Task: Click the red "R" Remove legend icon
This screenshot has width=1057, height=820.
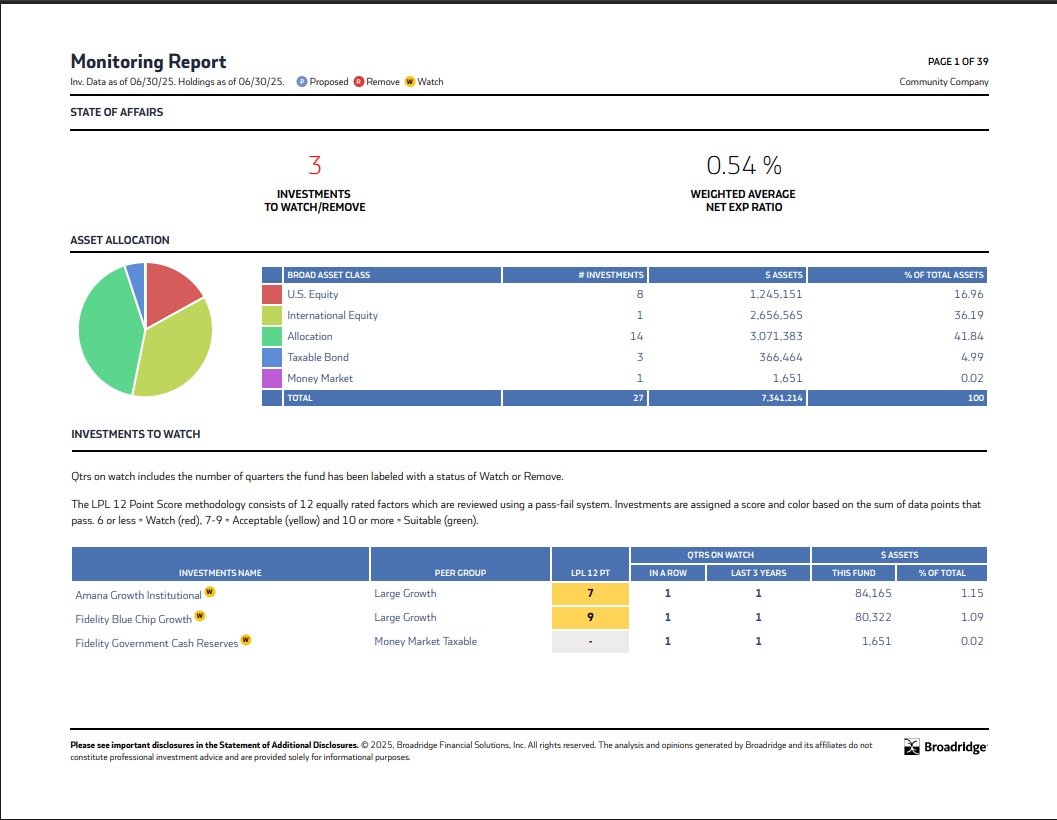Action: (x=359, y=81)
